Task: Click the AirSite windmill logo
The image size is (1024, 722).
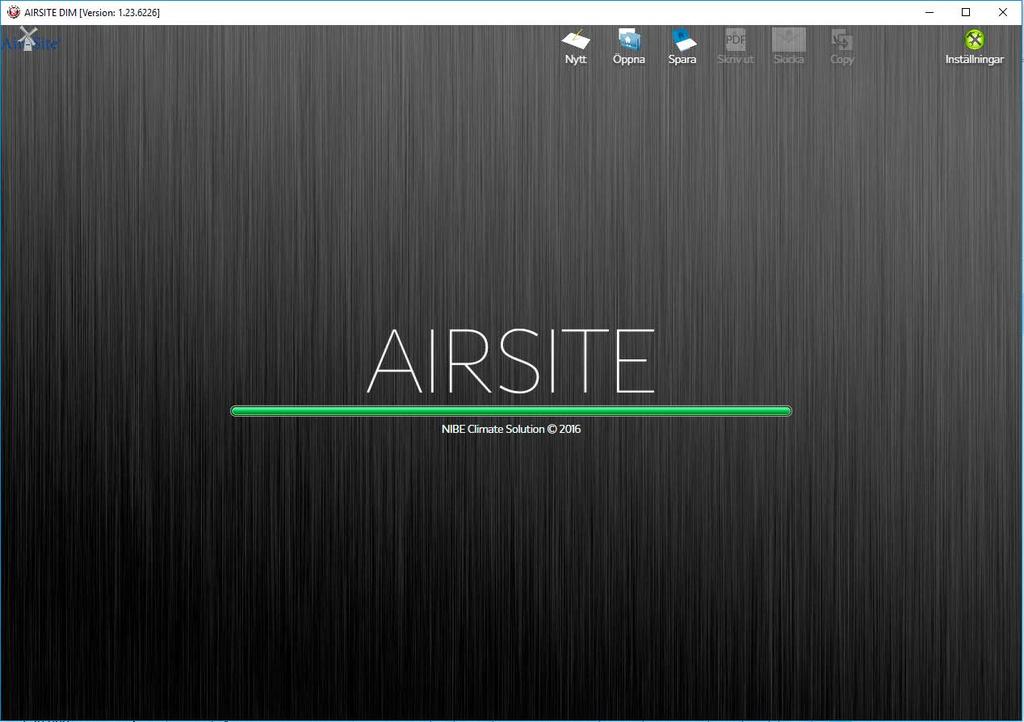Action: click(x=29, y=40)
